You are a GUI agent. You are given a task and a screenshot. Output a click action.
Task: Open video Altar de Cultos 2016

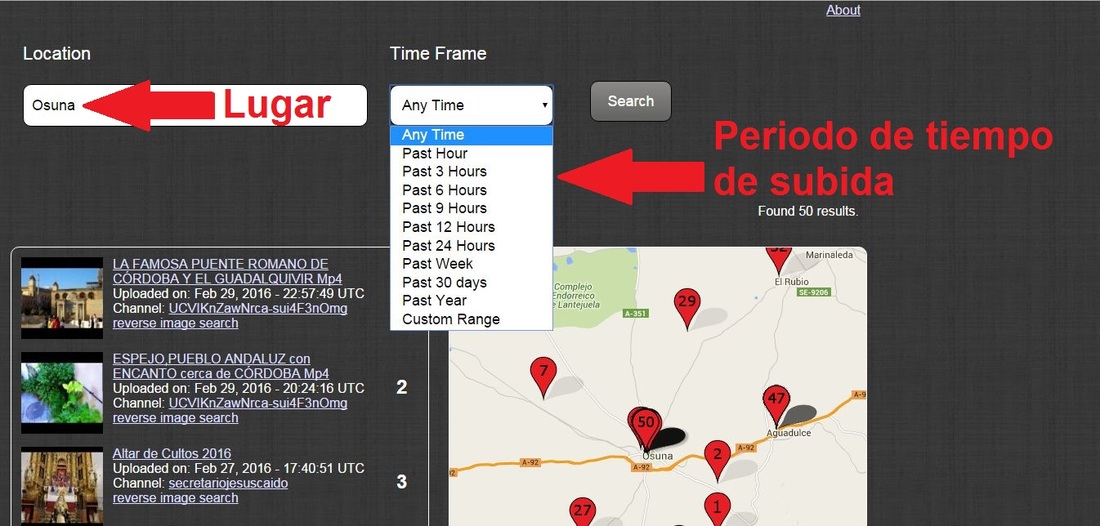coord(171,454)
